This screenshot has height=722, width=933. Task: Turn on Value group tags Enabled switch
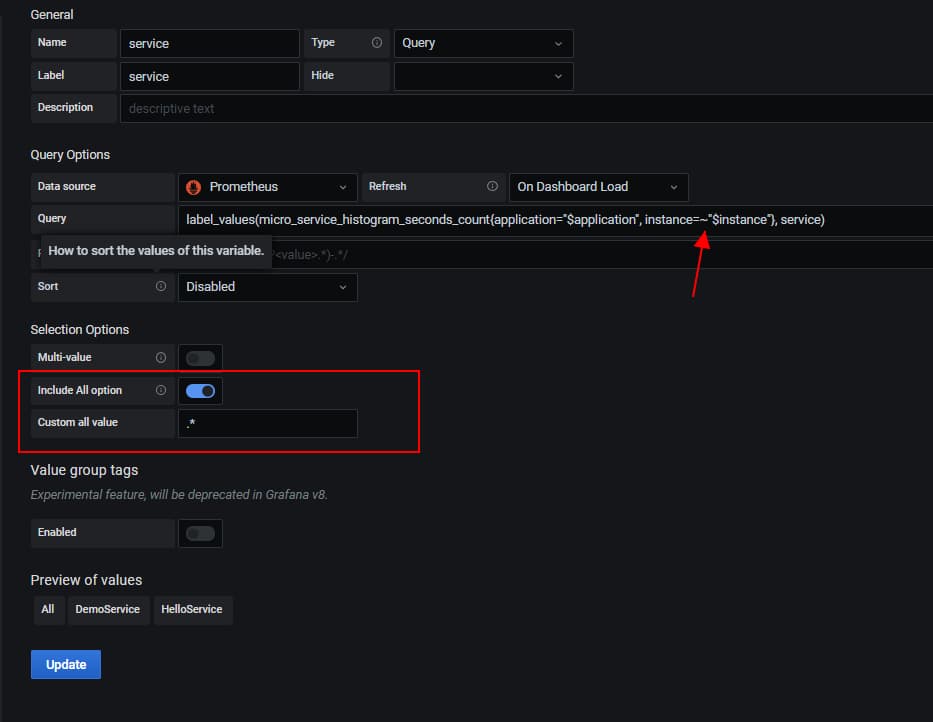[200, 533]
